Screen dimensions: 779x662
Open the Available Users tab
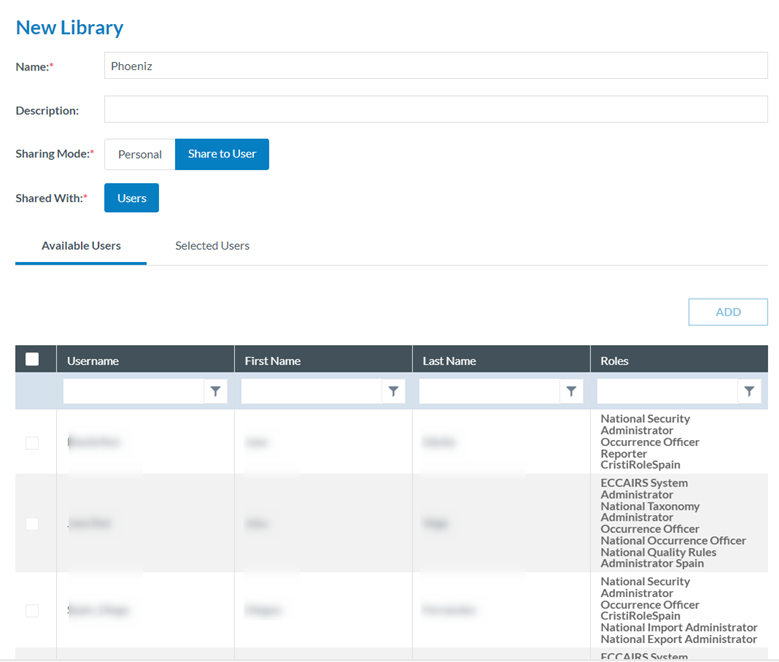[x=81, y=246]
